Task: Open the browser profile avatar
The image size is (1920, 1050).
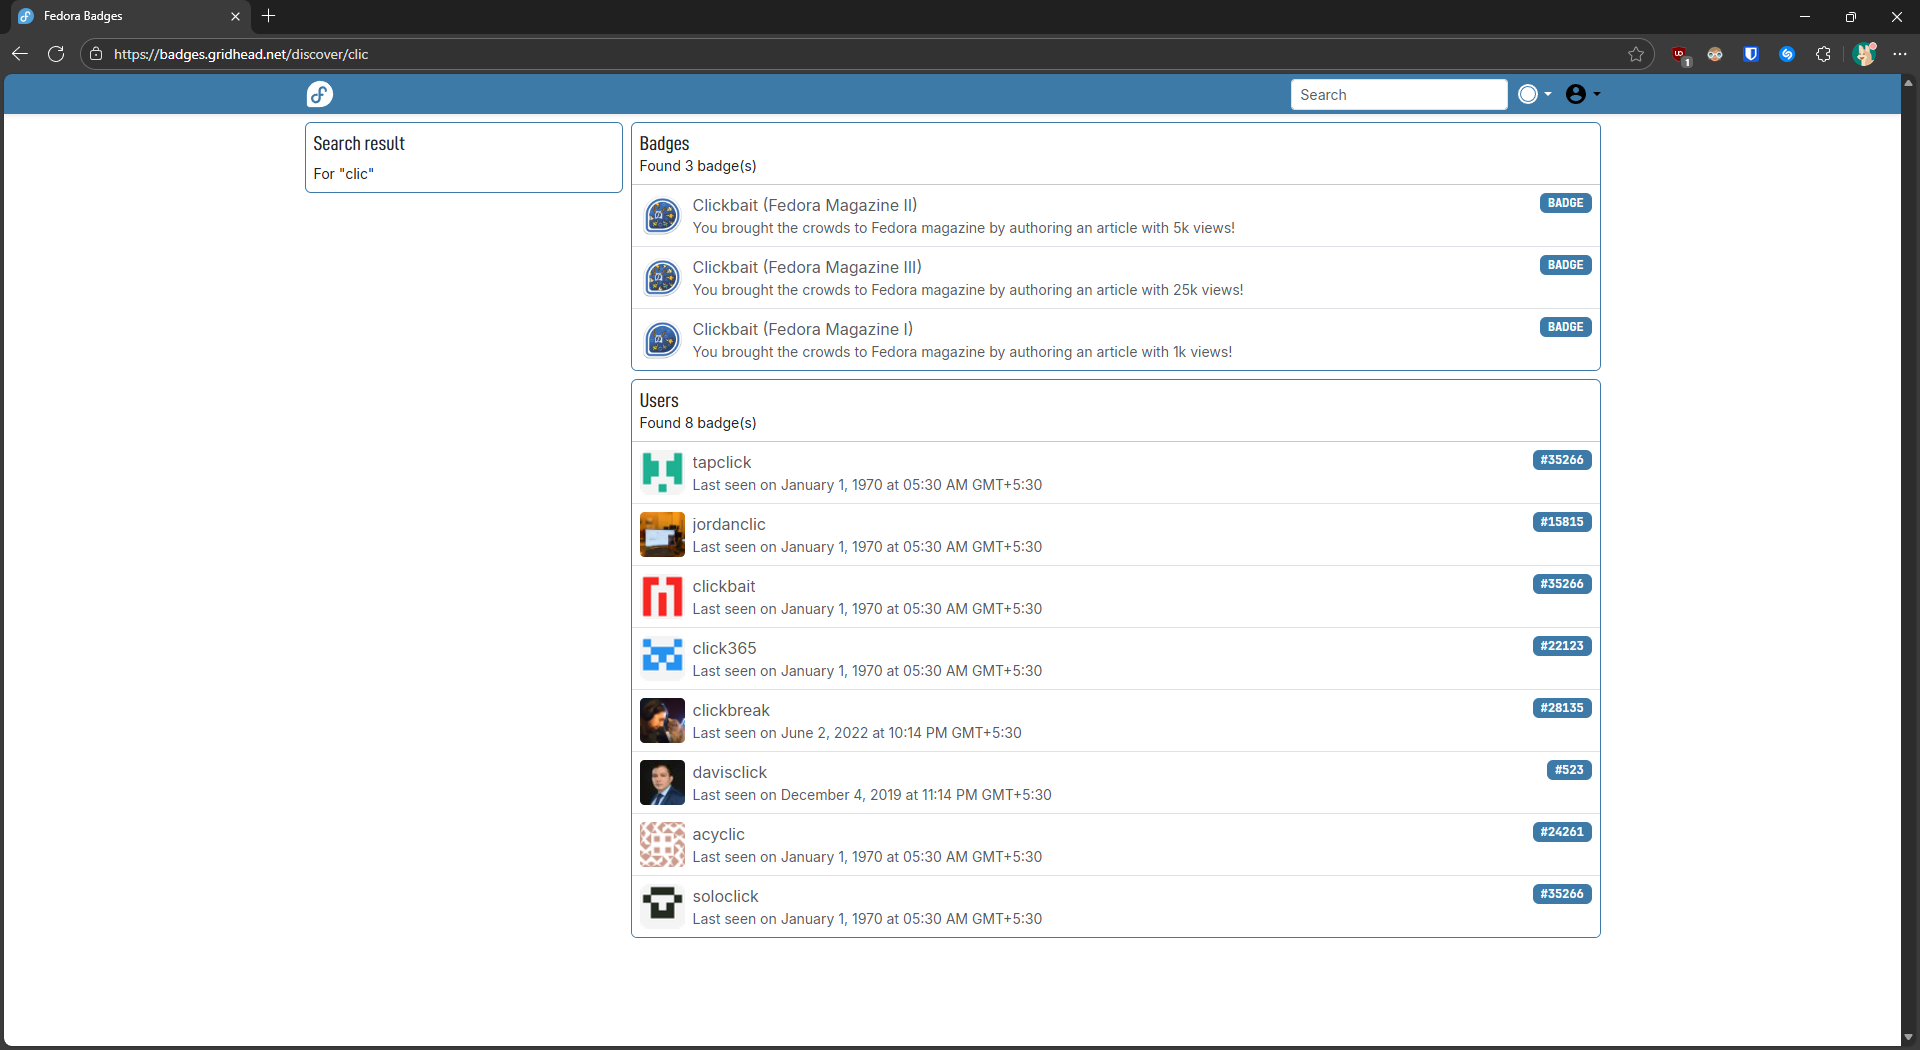Action: pos(1863,54)
